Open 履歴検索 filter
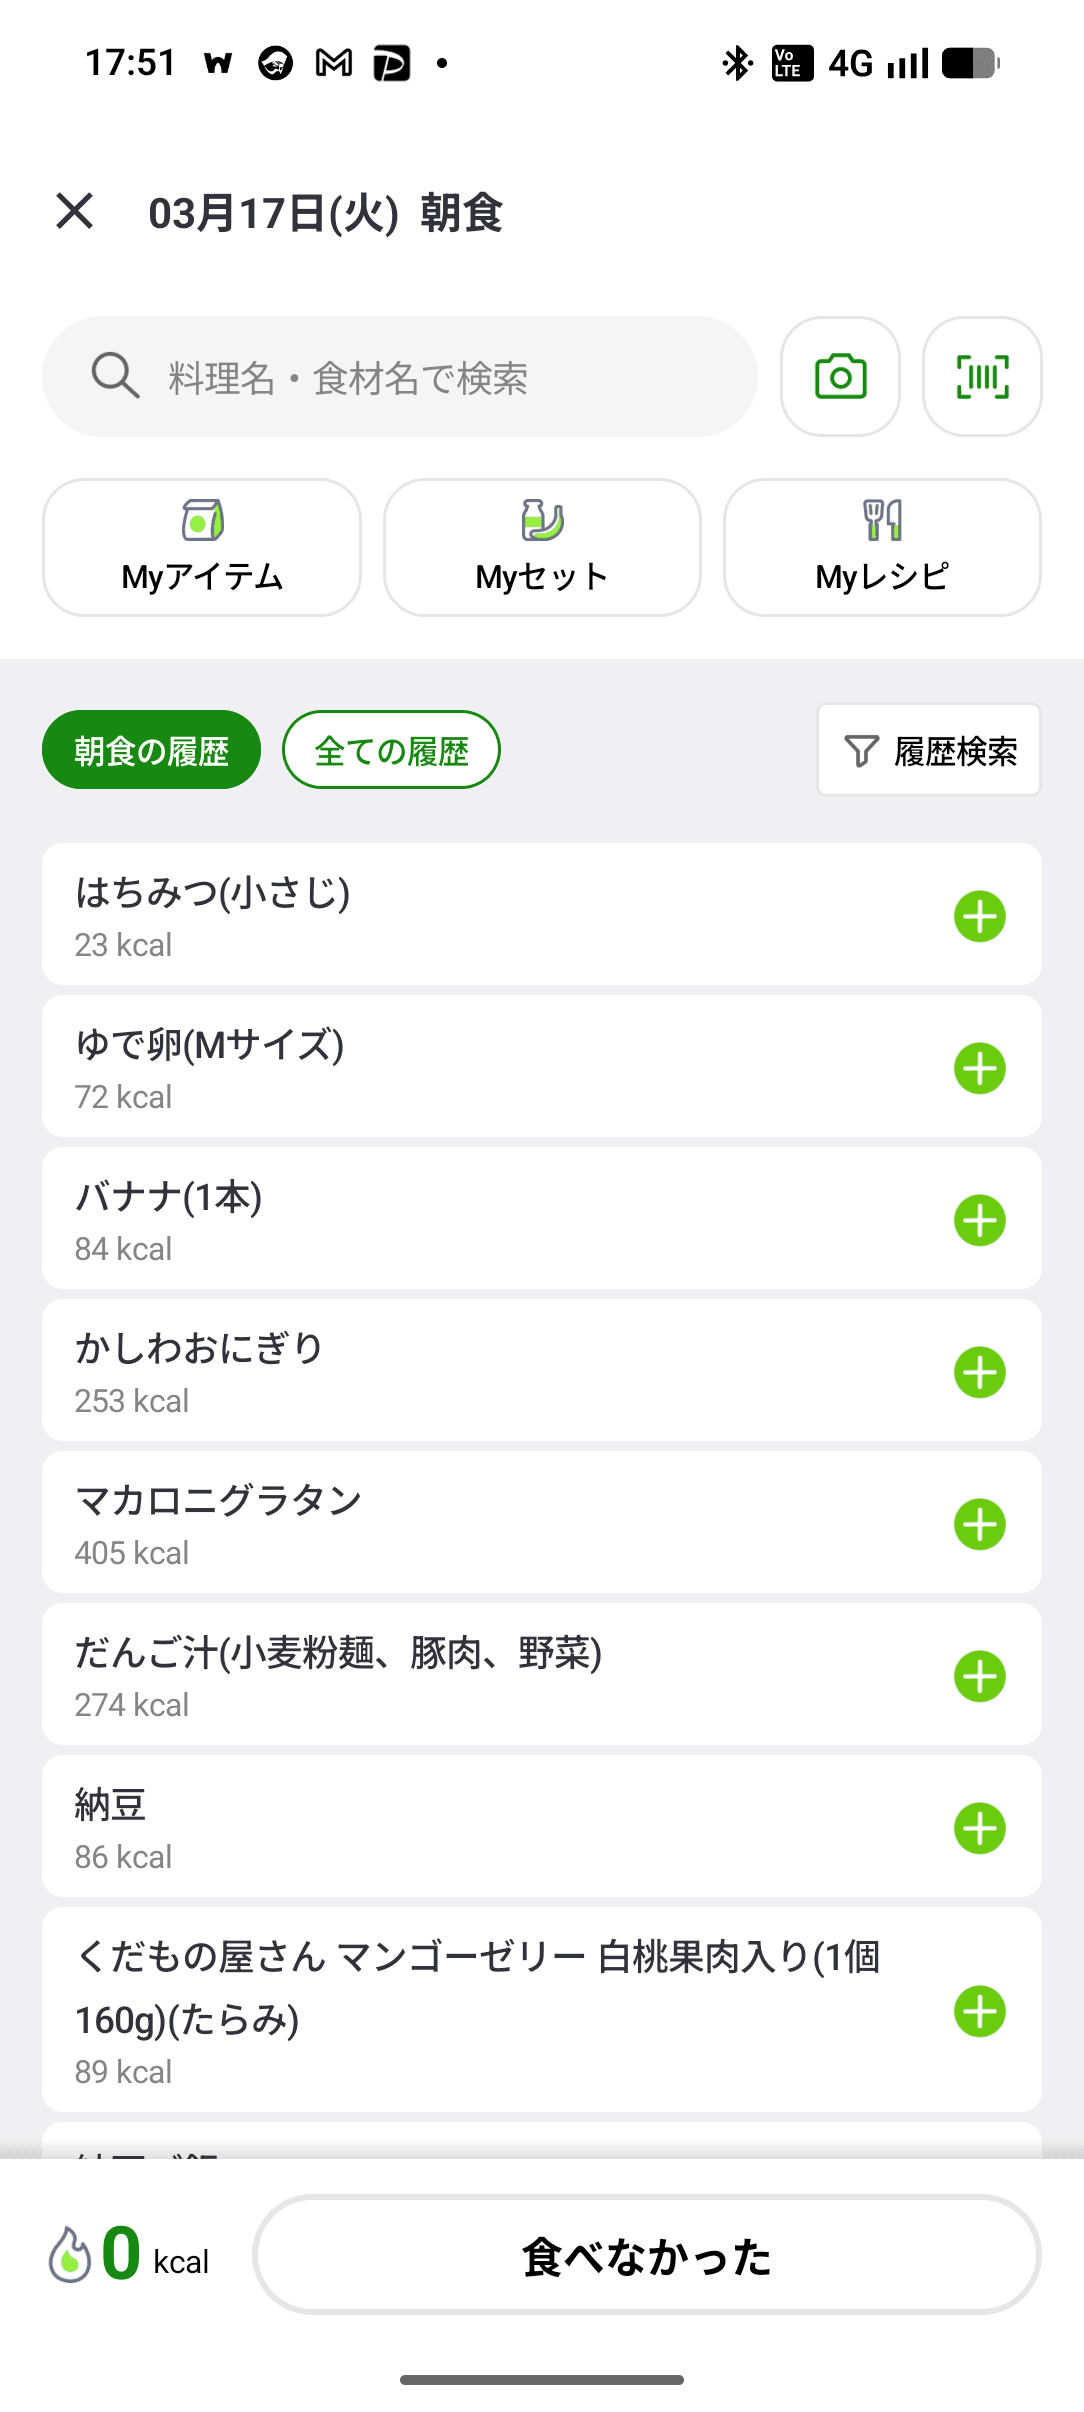The width and height of the screenshot is (1084, 2412). 929,750
